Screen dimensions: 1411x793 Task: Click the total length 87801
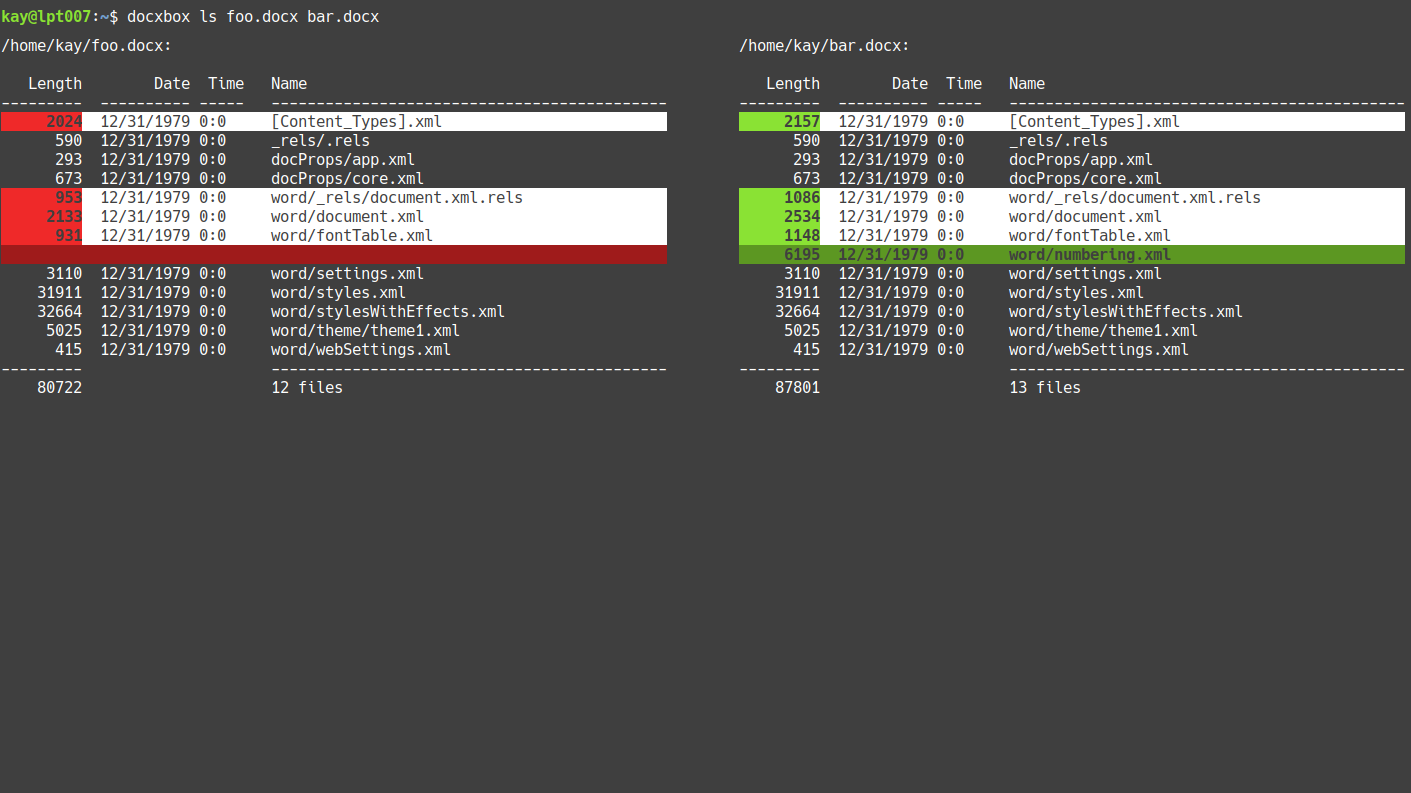coord(798,388)
